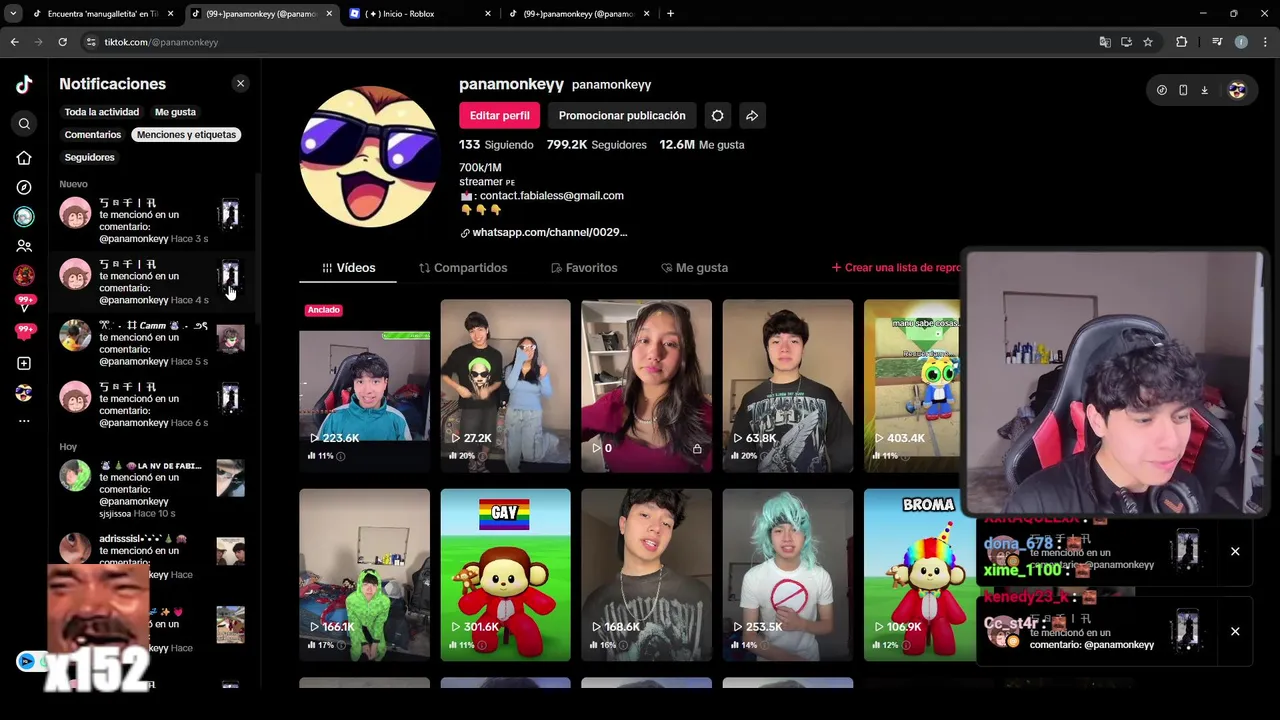This screenshot has width=1280, height=720.
Task: Open the Friends icon in the sidebar
Action: (x=24, y=246)
